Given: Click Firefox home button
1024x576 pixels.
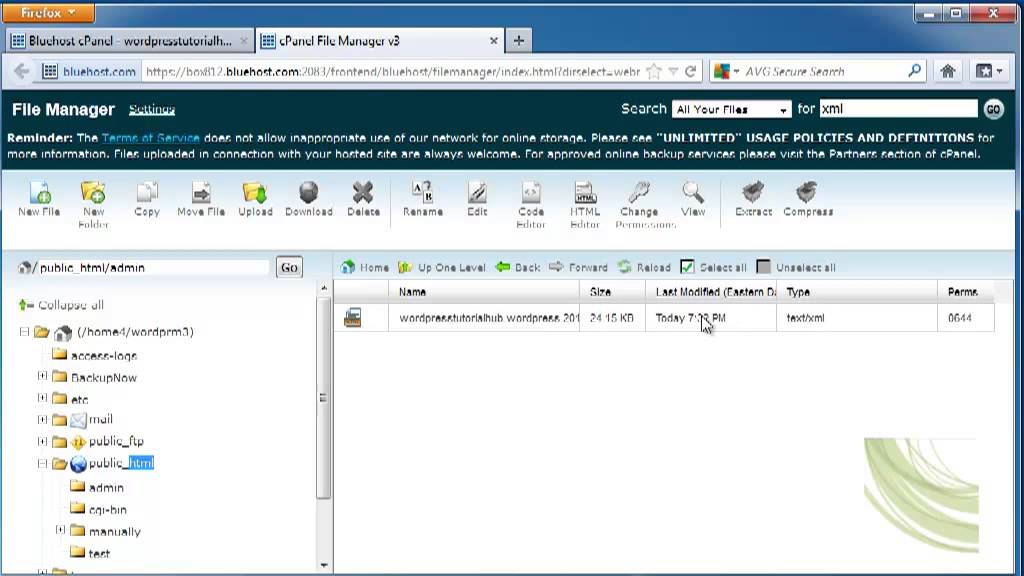Looking at the screenshot, I should click(x=948, y=71).
